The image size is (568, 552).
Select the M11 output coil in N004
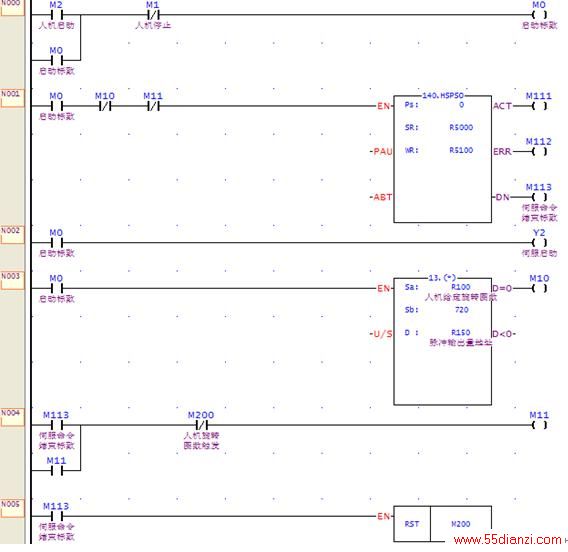539,425
